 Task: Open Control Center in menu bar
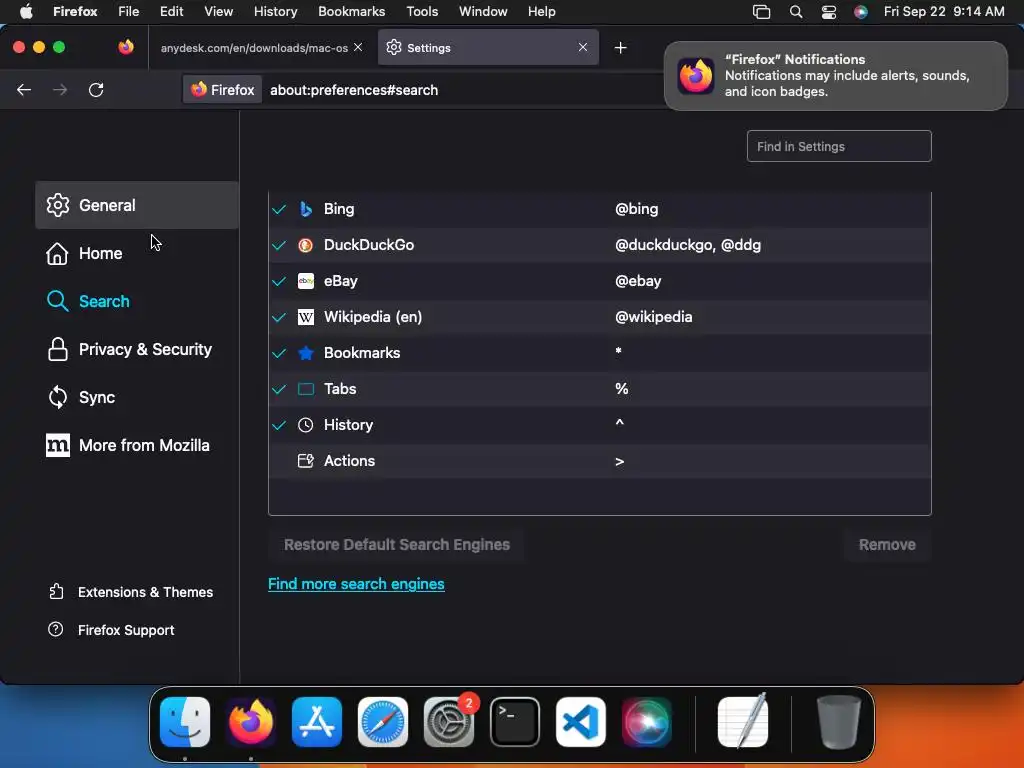pos(829,11)
